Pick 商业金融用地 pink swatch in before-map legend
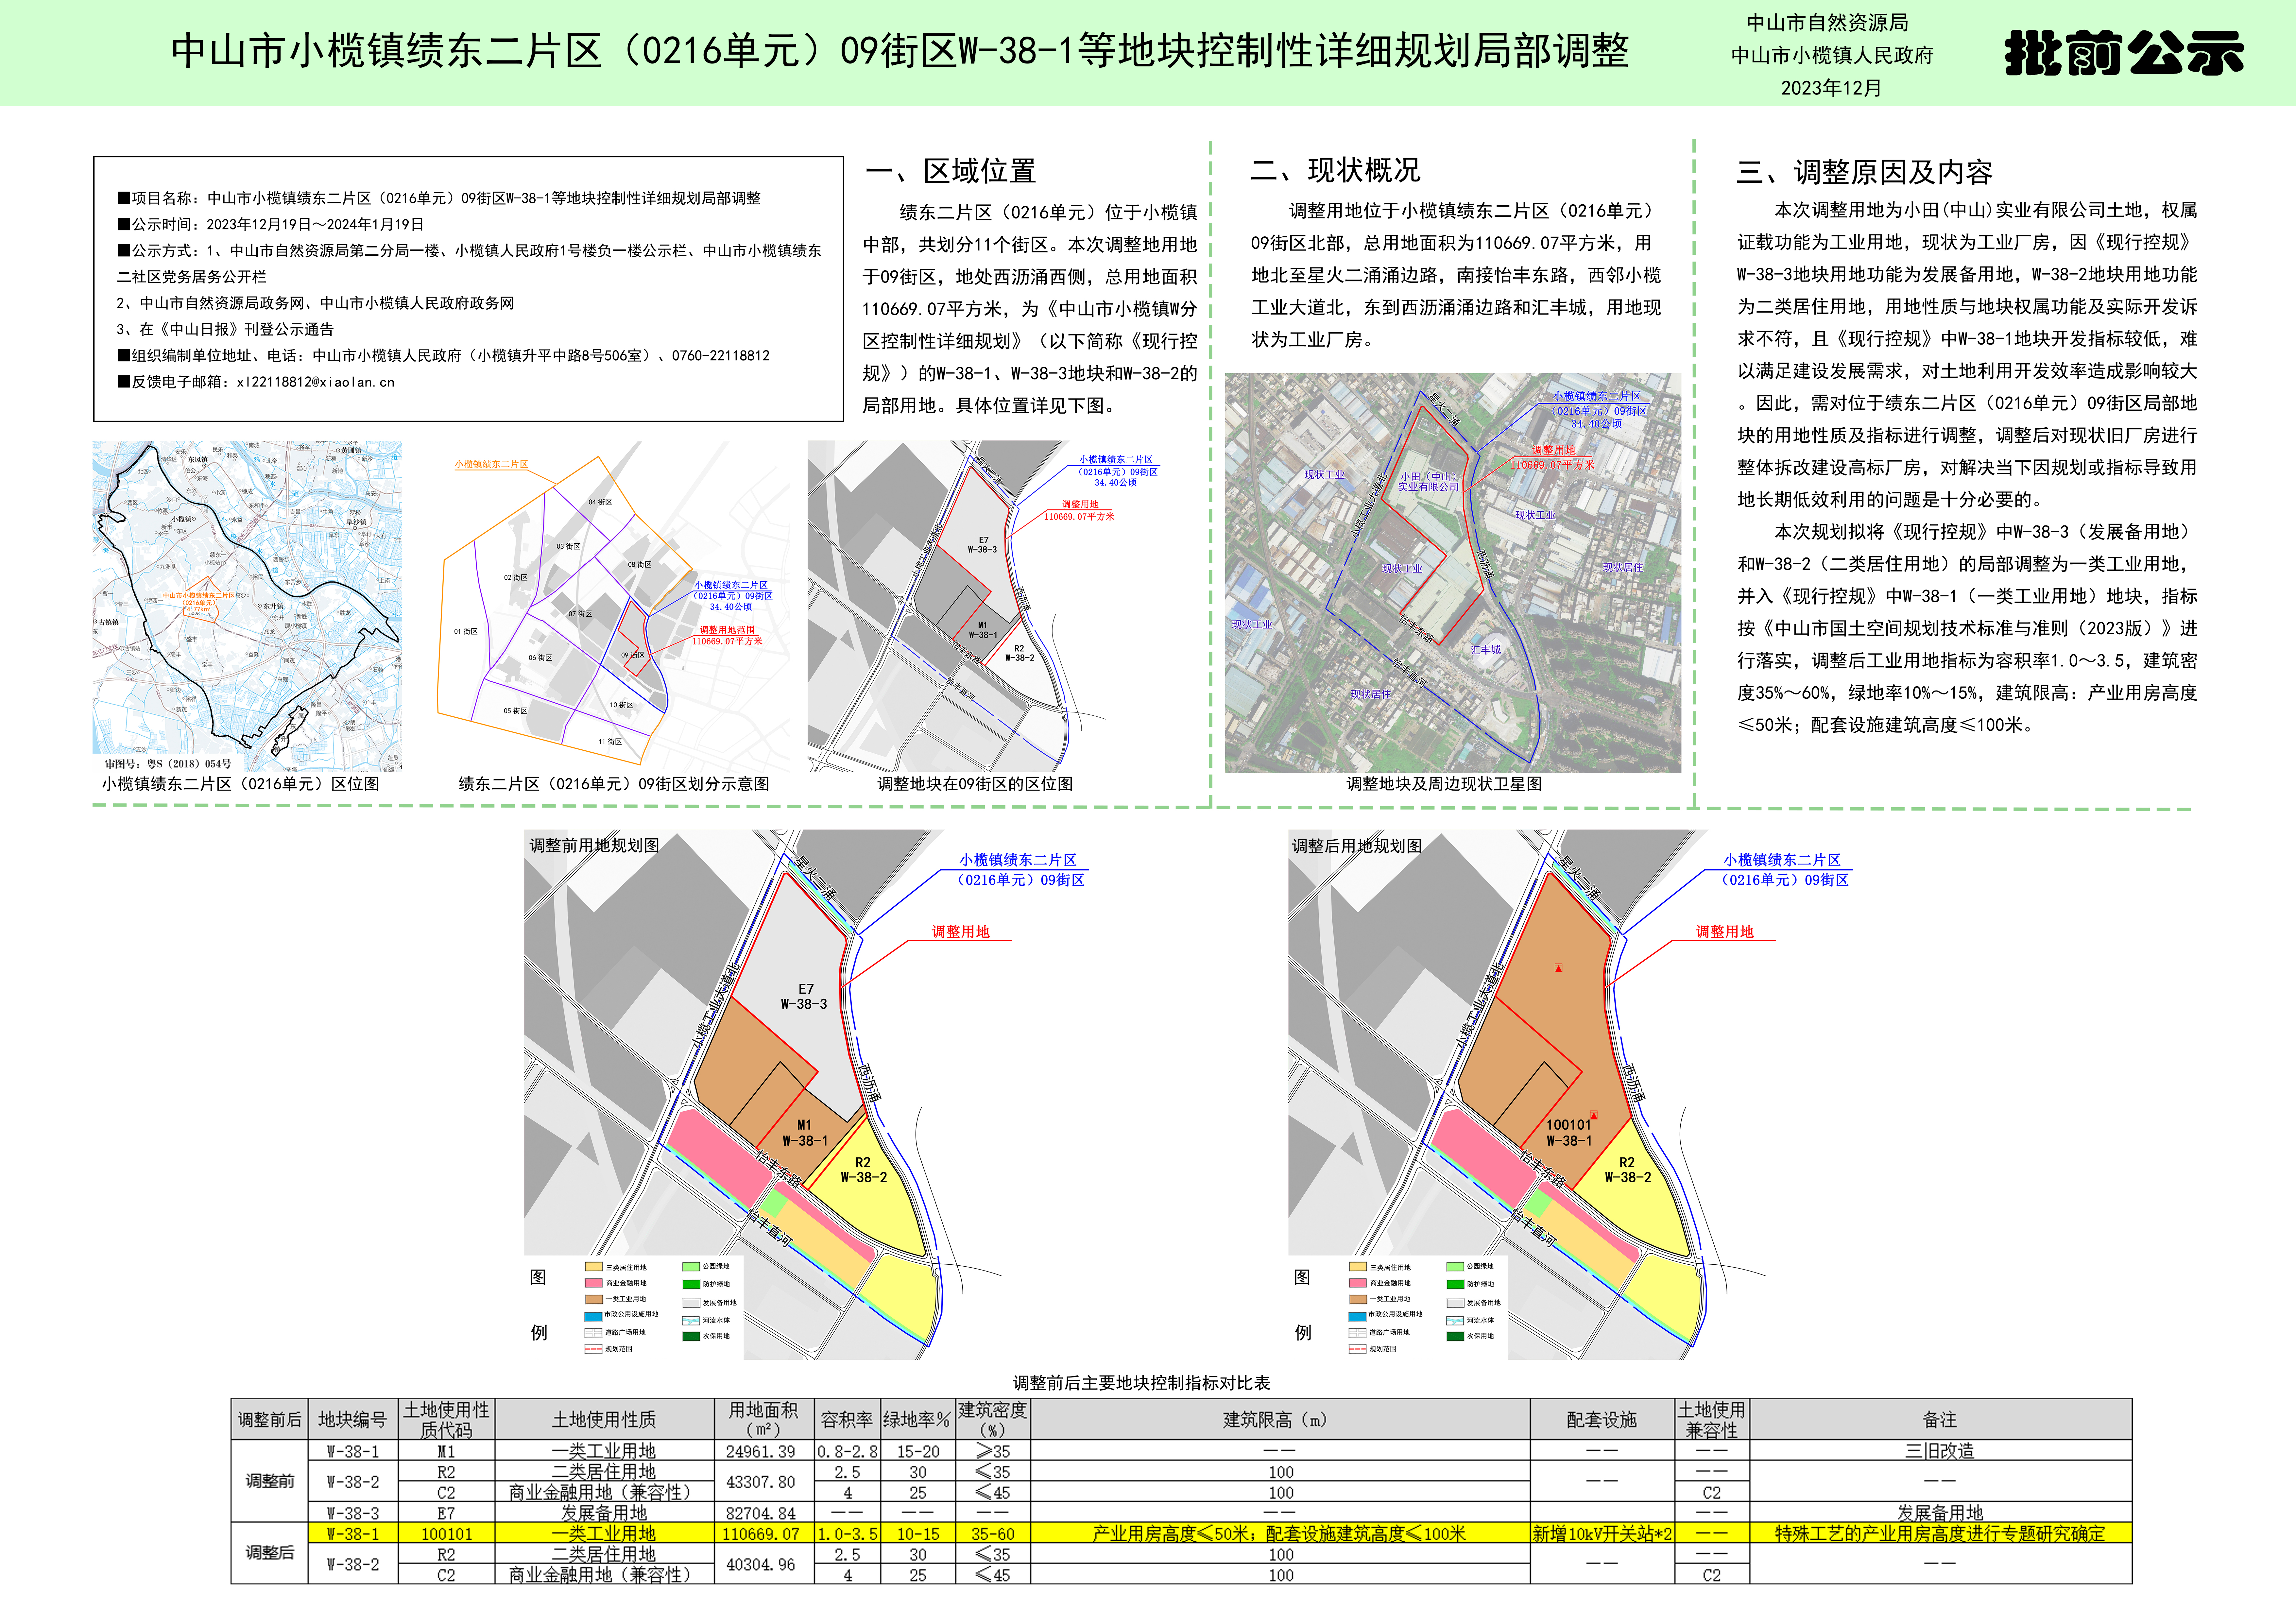 click(594, 1283)
